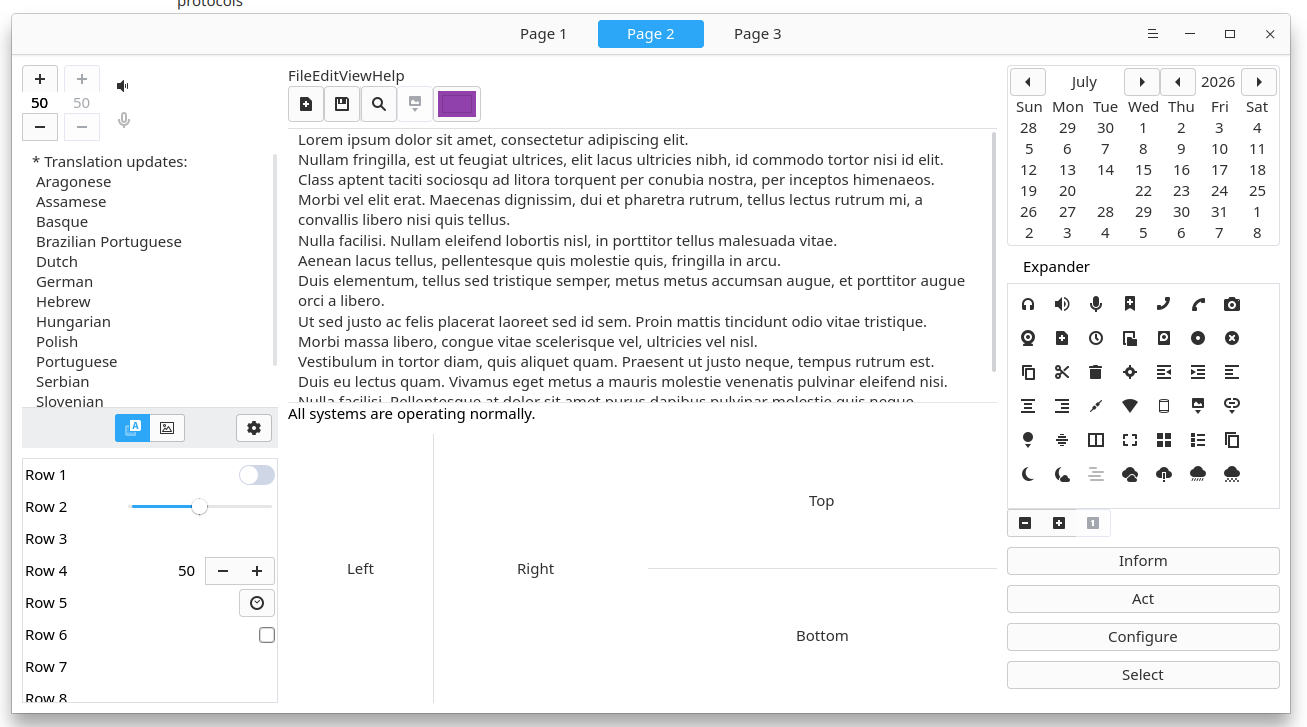Select July 15 in the calendar
1307x727 pixels.
coord(1143,170)
